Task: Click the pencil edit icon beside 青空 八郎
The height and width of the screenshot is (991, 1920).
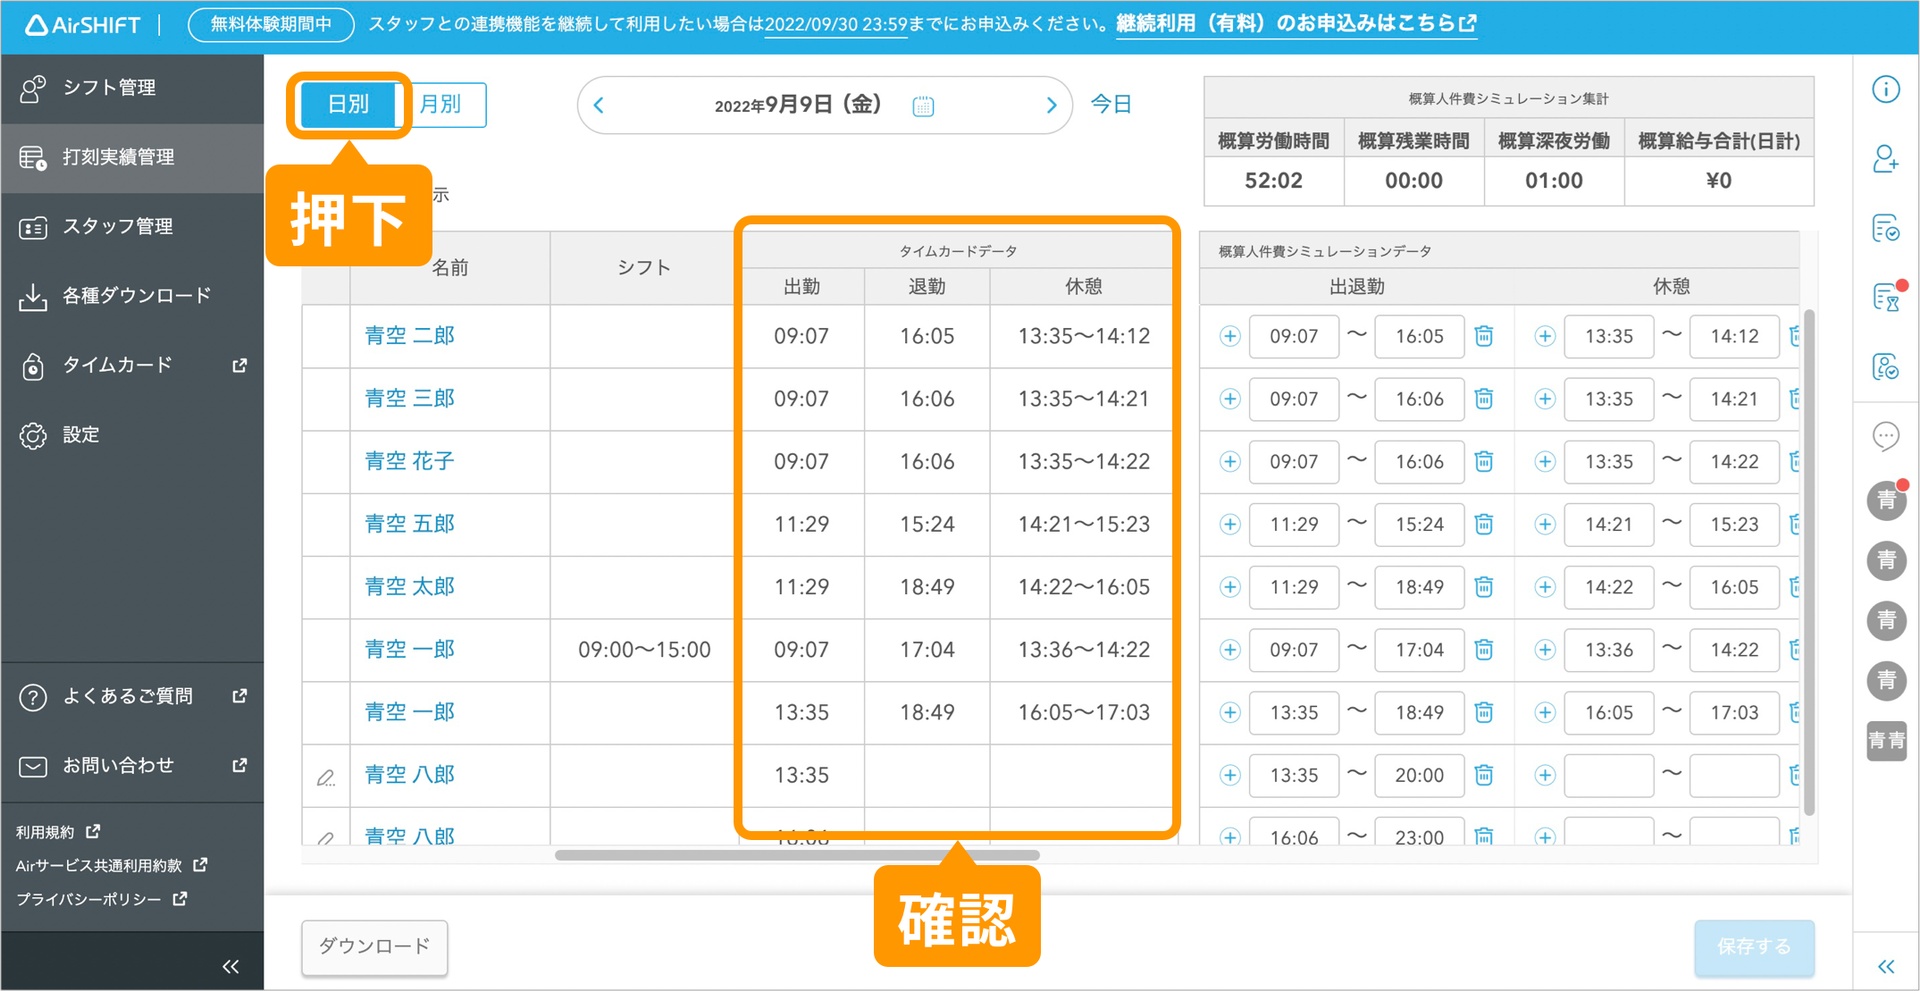Action: tap(326, 777)
